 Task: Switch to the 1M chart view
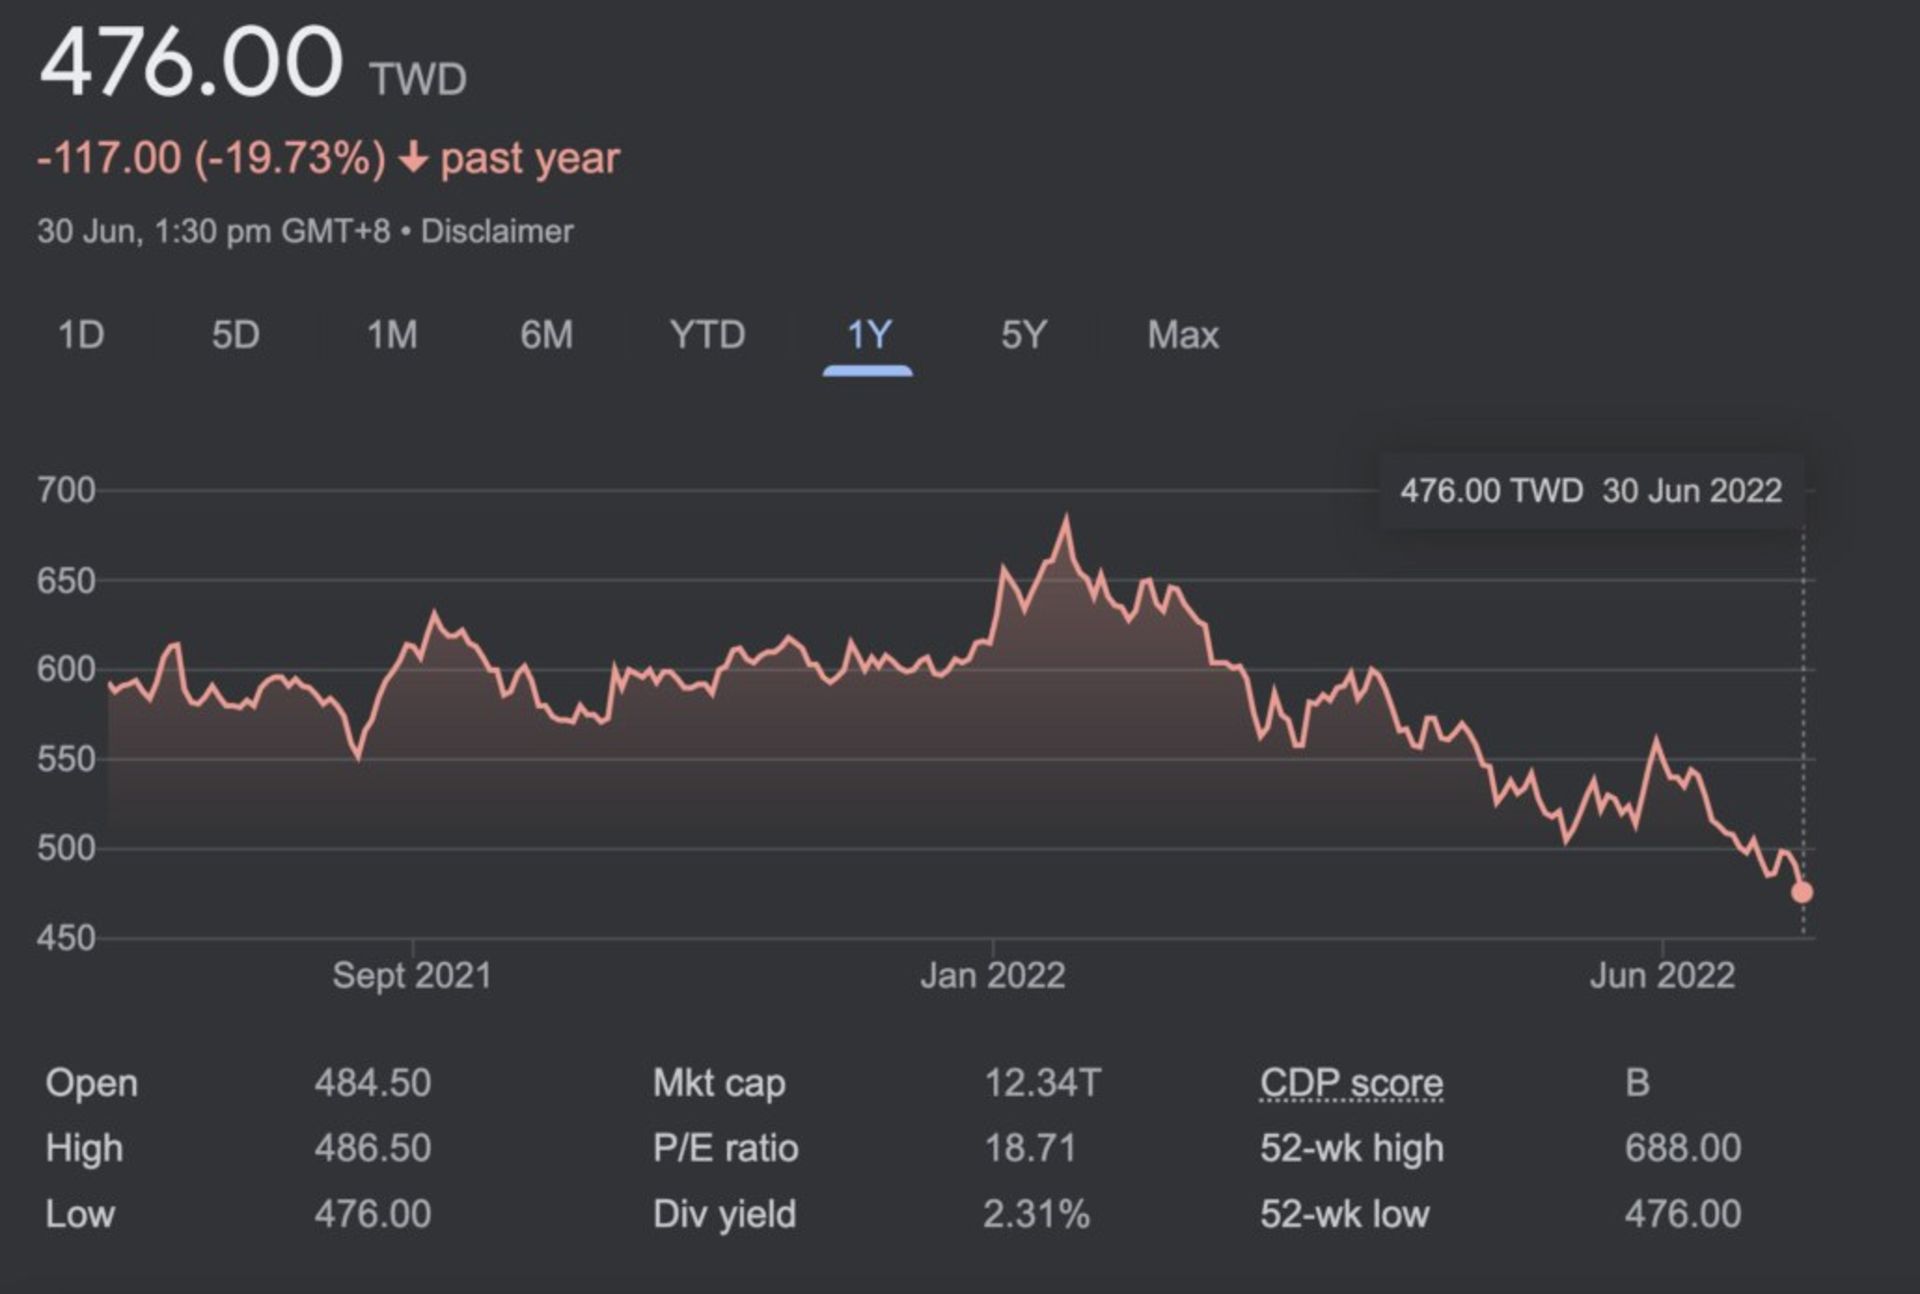[391, 336]
